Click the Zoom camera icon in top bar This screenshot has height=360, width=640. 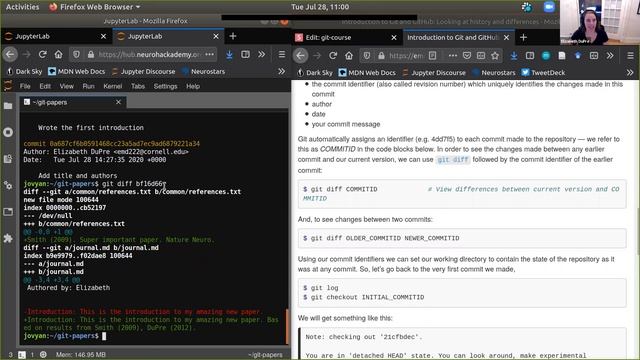(x=549, y=7)
